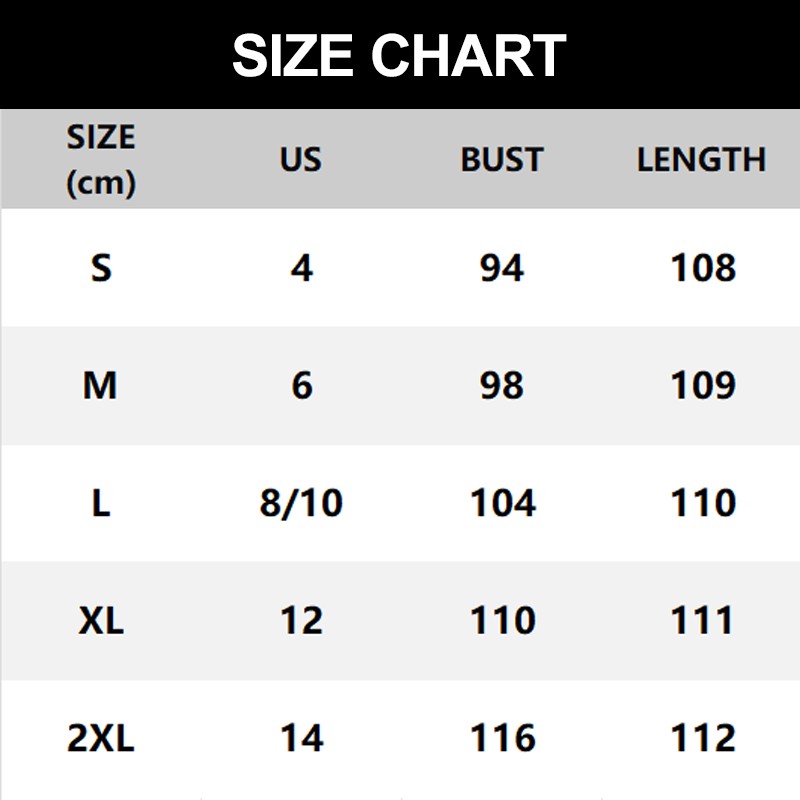
Task: Select the BUST column header
Action: [501, 159]
